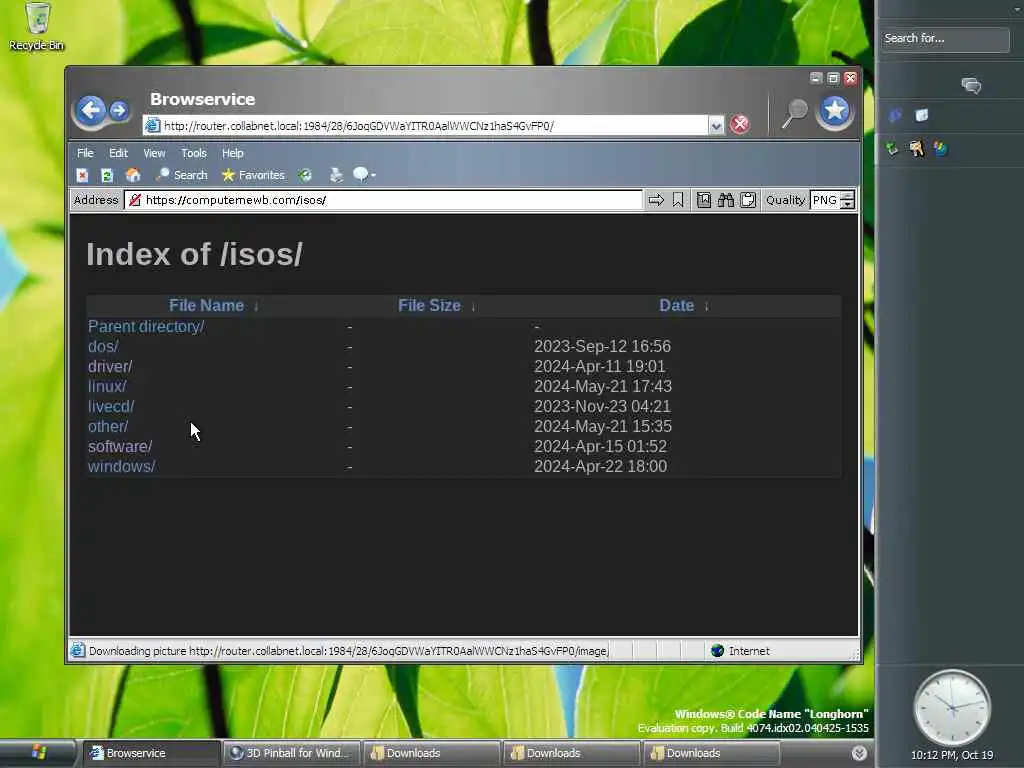This screenshot has height=768, width=1024.
Task: Open the livecd/ folder link
Action: [111, 406]
